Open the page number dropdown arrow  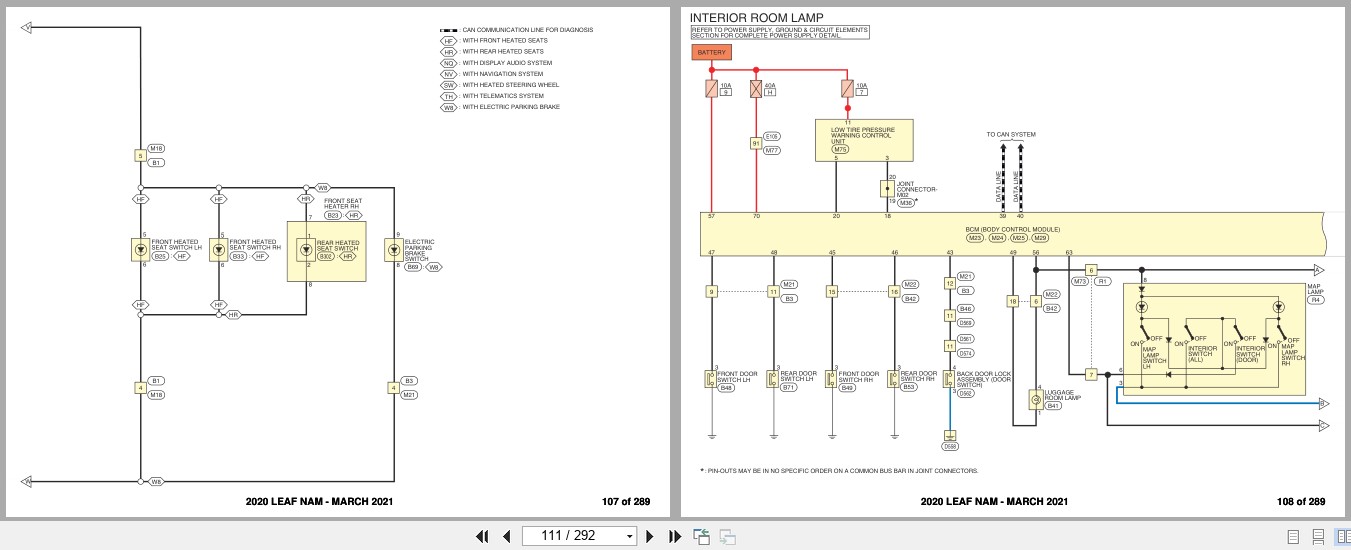point(629,537)
